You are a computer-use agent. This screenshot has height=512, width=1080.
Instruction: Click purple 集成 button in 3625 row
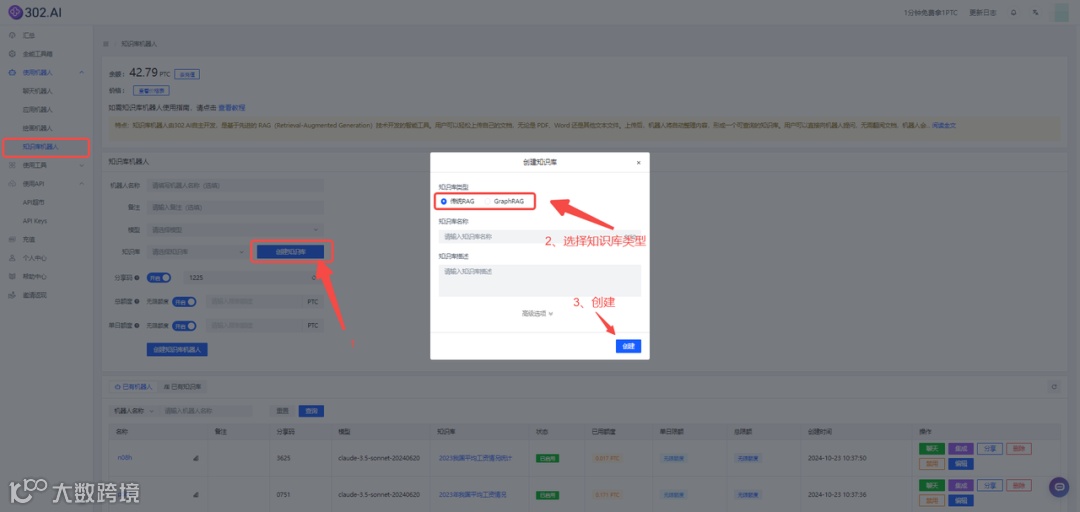[x=961, y=449]
